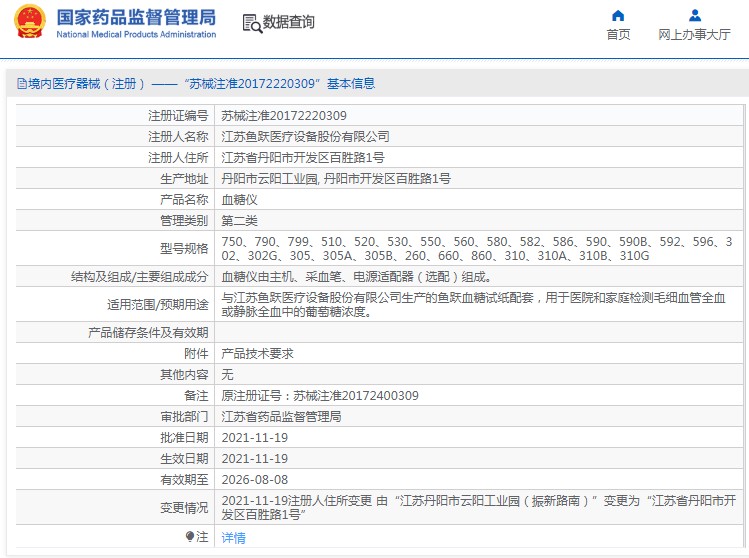Click the person icon above 网上办事大厅
The width and height of the screenshot is (749, 558).
[694, 15]
